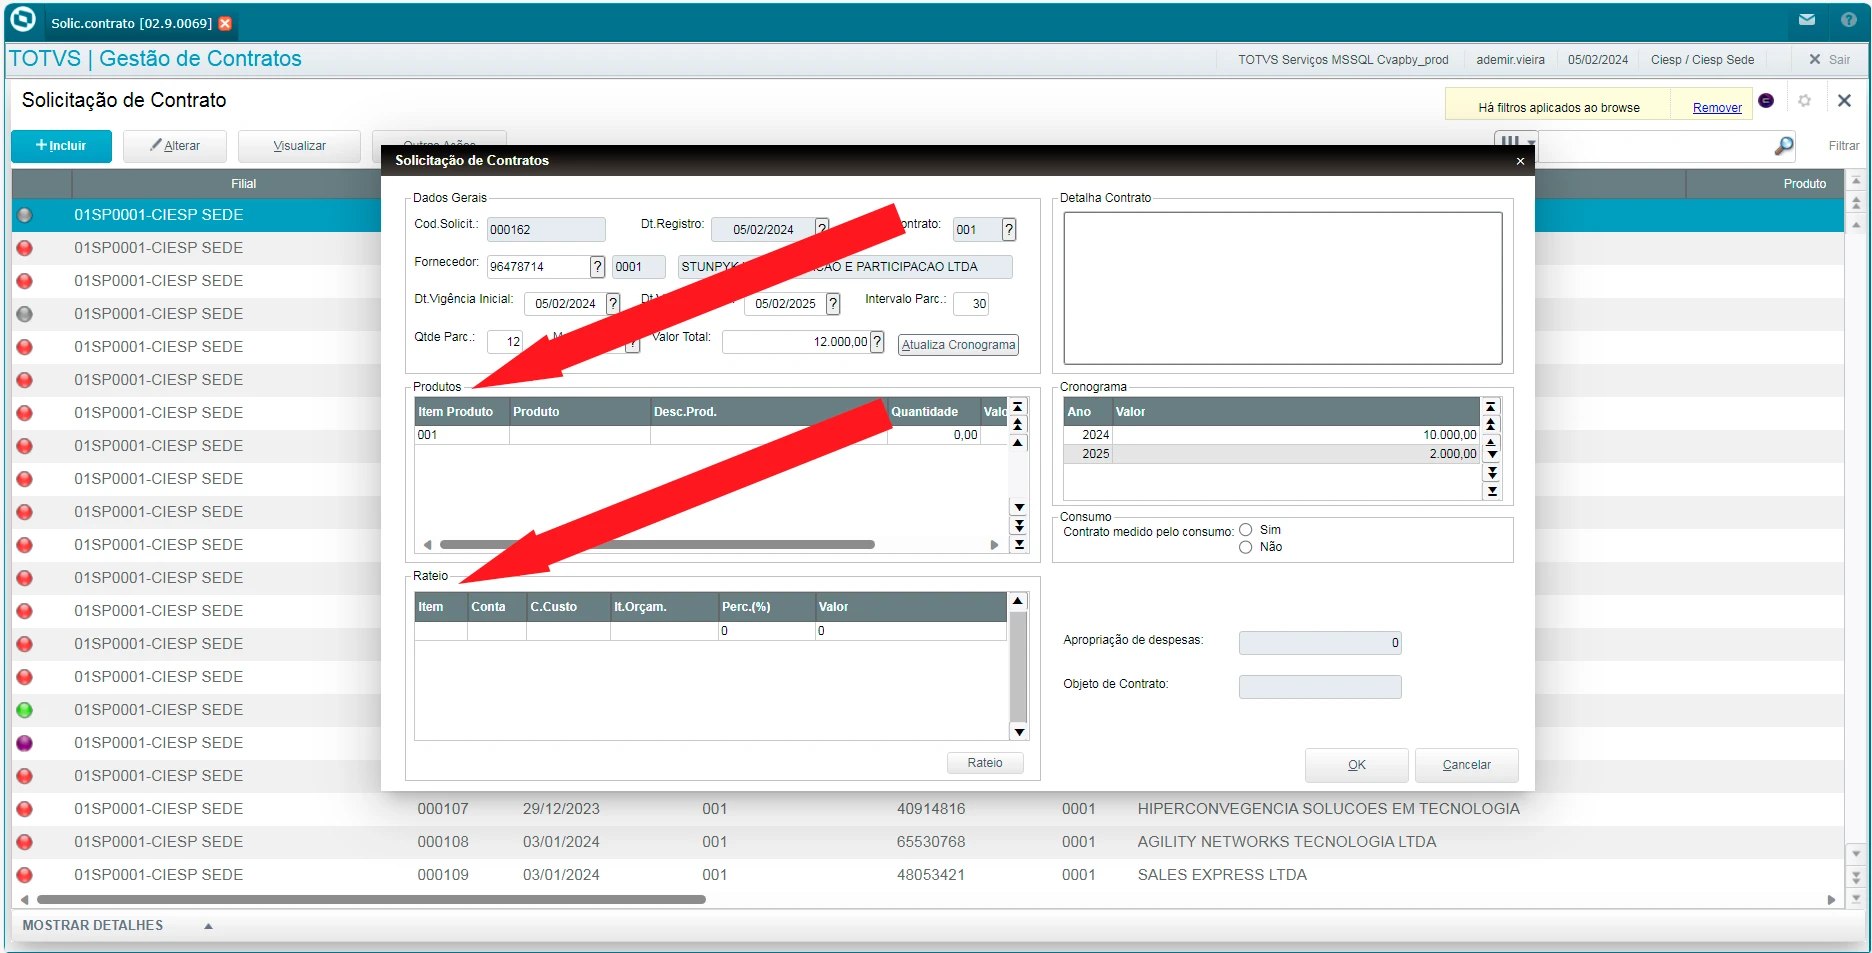
Task: Select Sim for contract measured by consumption
Action: click(x=1246, y=530)
